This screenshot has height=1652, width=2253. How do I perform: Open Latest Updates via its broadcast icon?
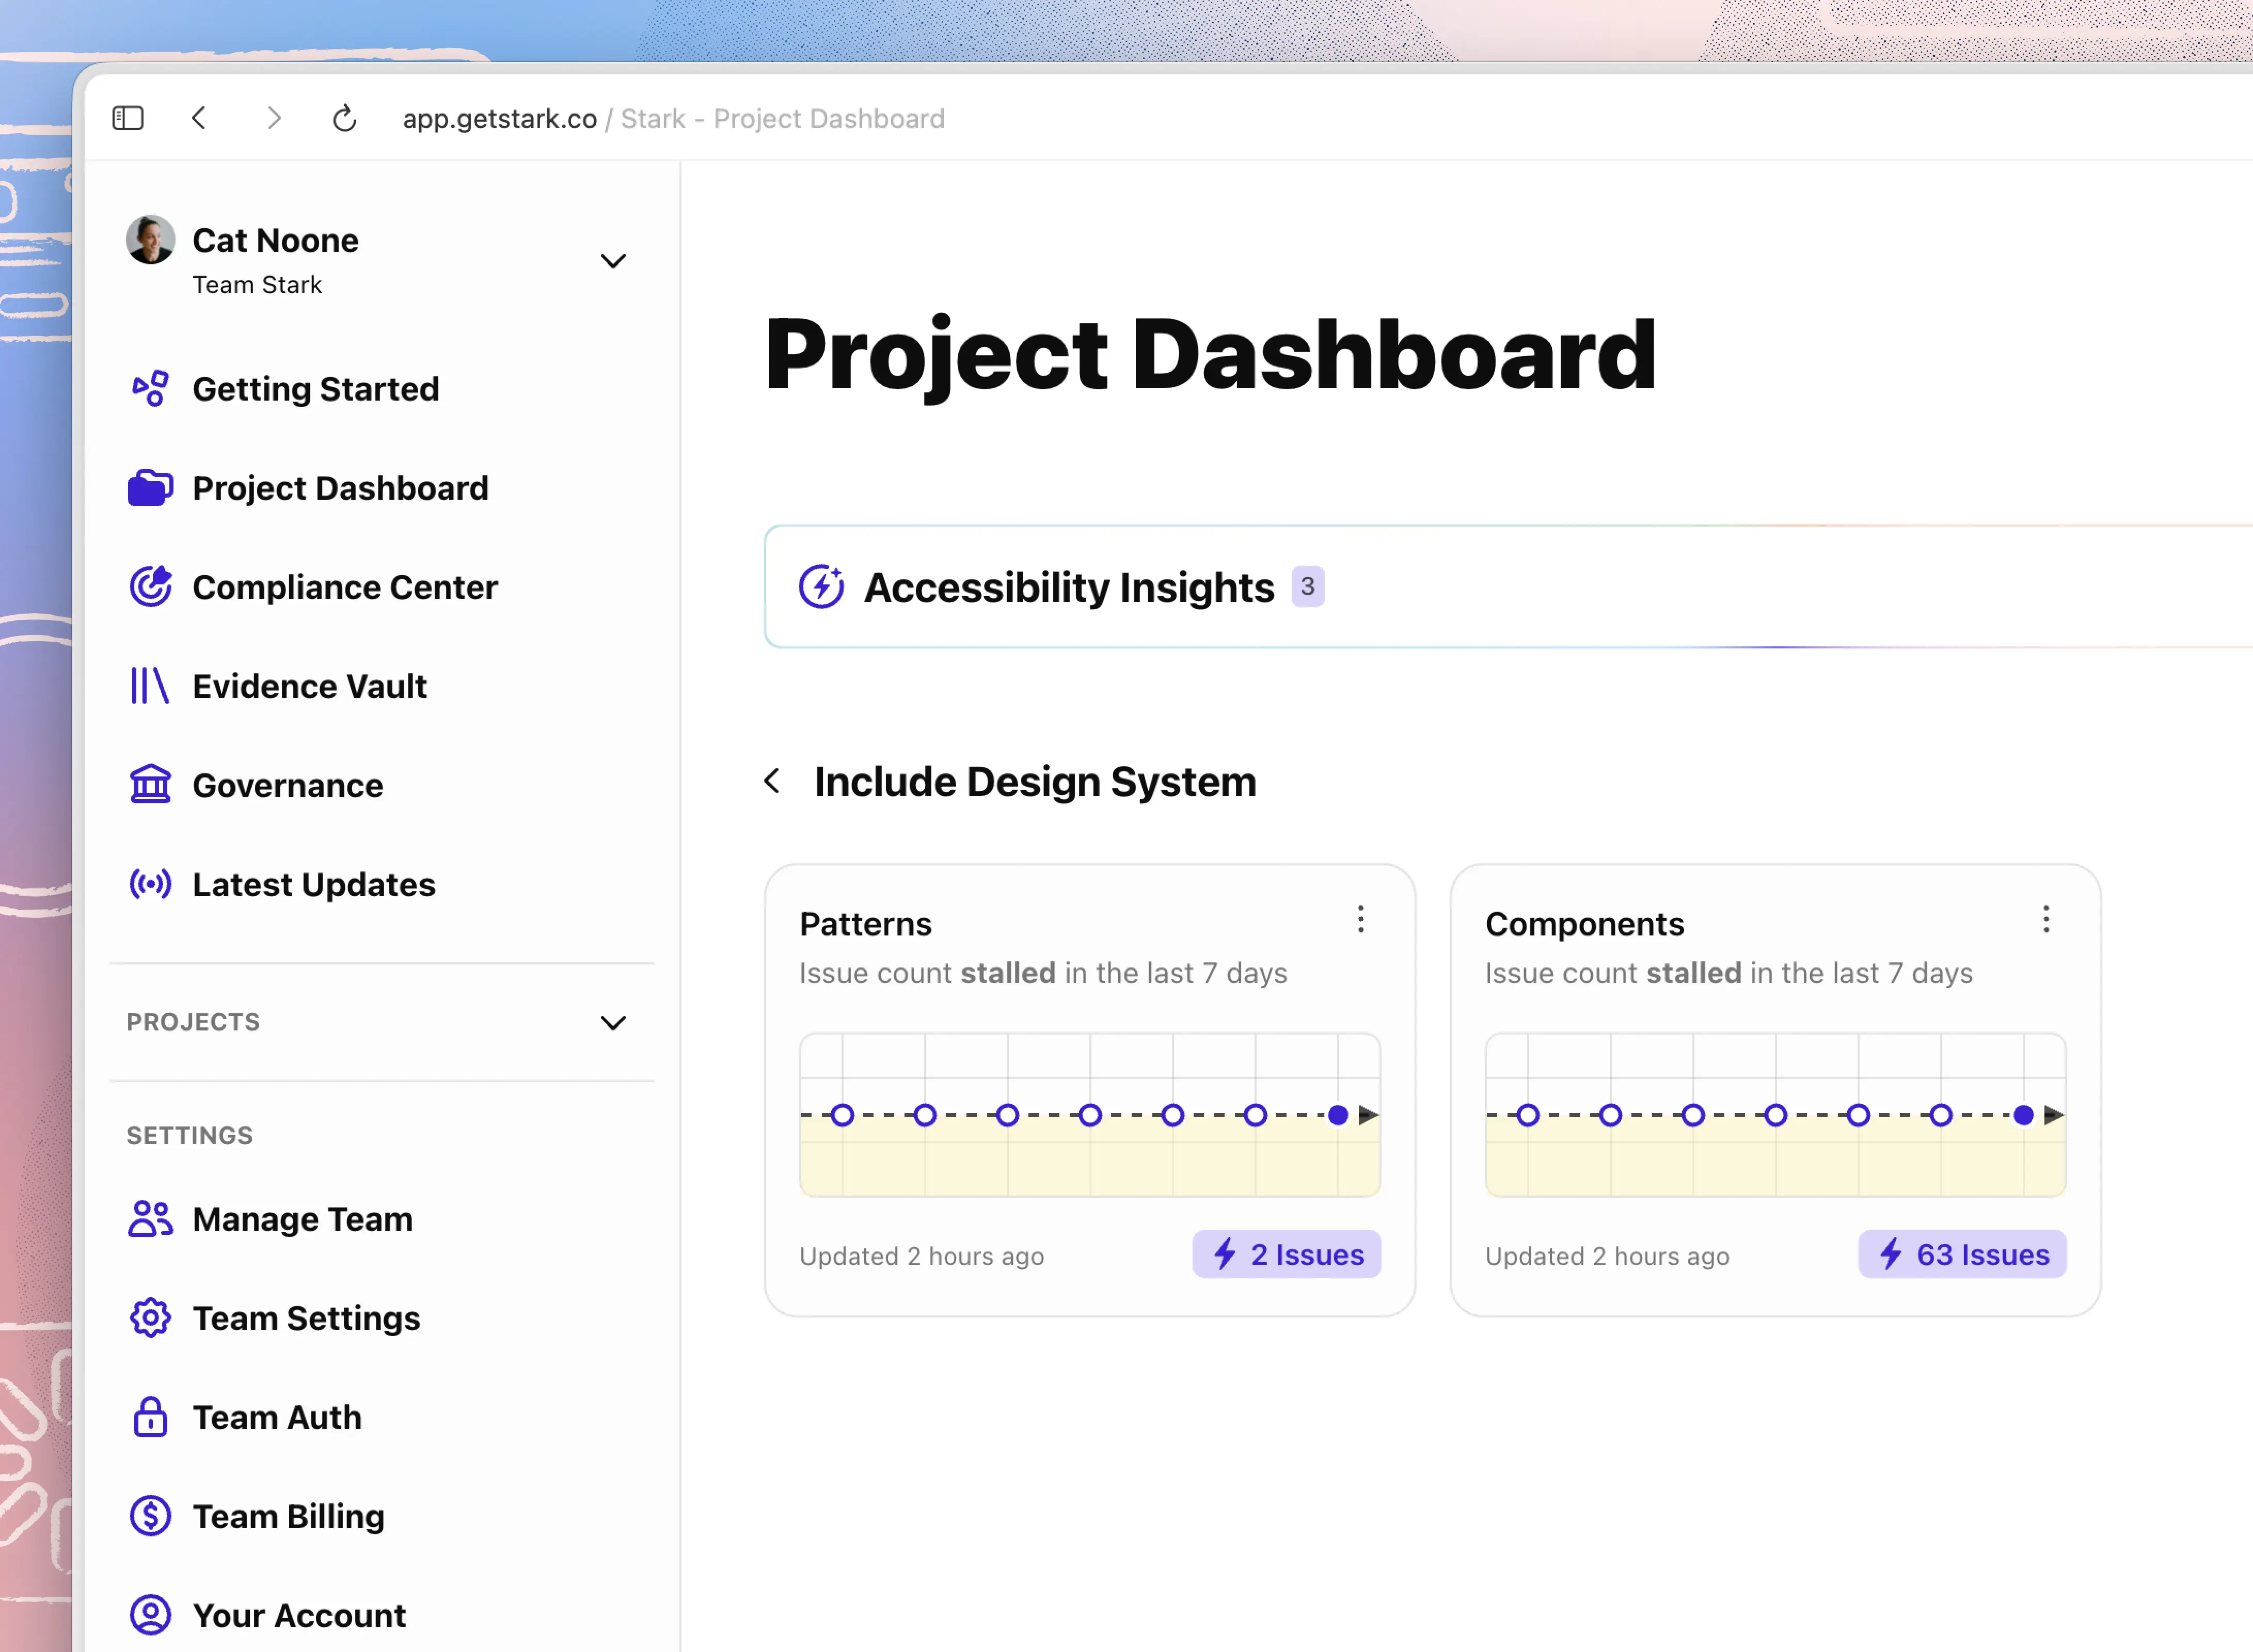150,884
